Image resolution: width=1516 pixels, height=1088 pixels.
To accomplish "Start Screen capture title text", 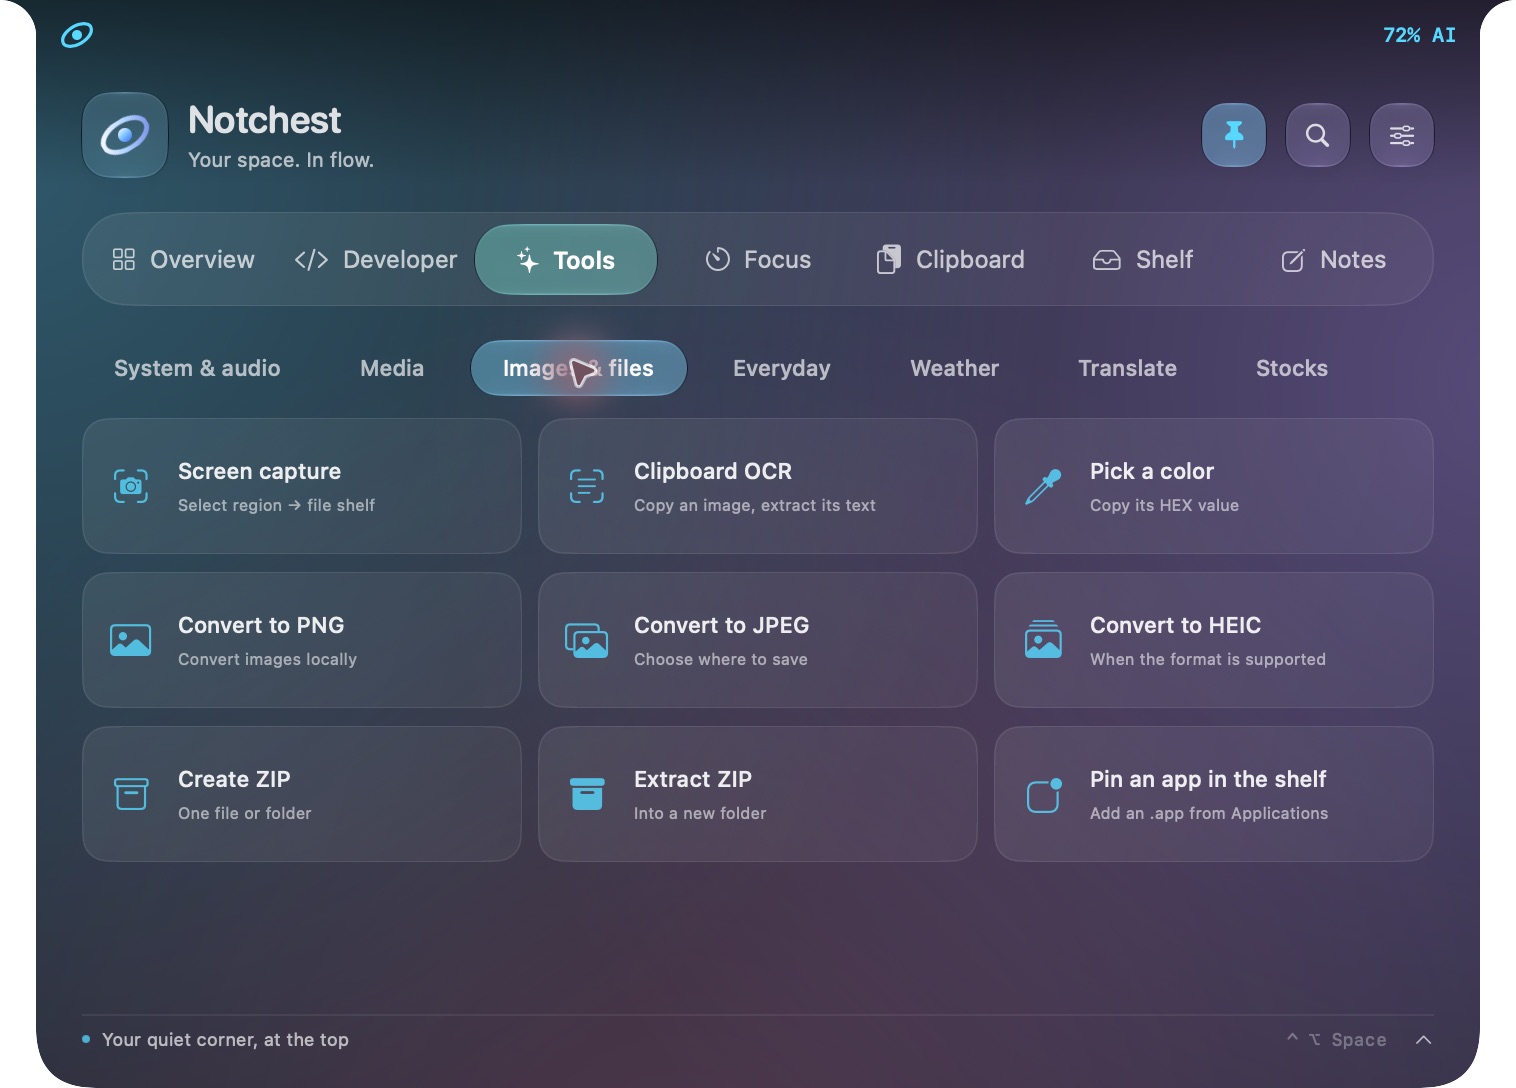I will [x=259, y=471].
